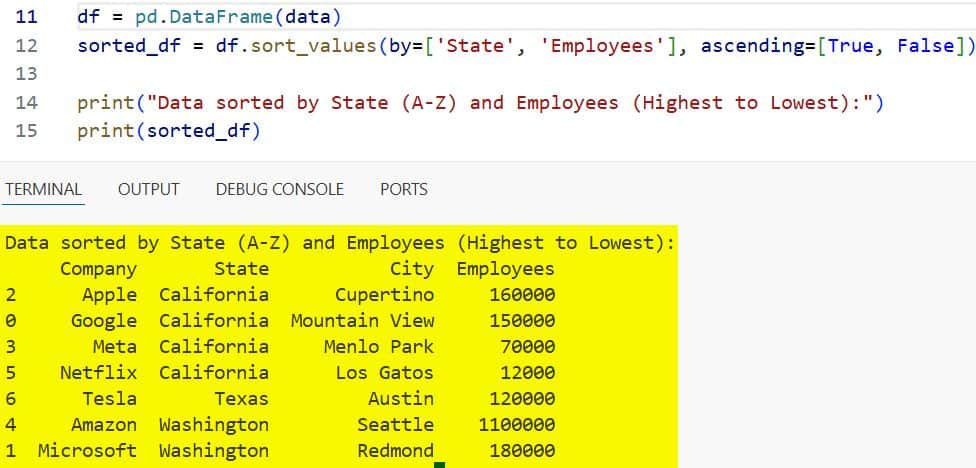Click 'Seattle' in the City column

click(x=396, y=424)
